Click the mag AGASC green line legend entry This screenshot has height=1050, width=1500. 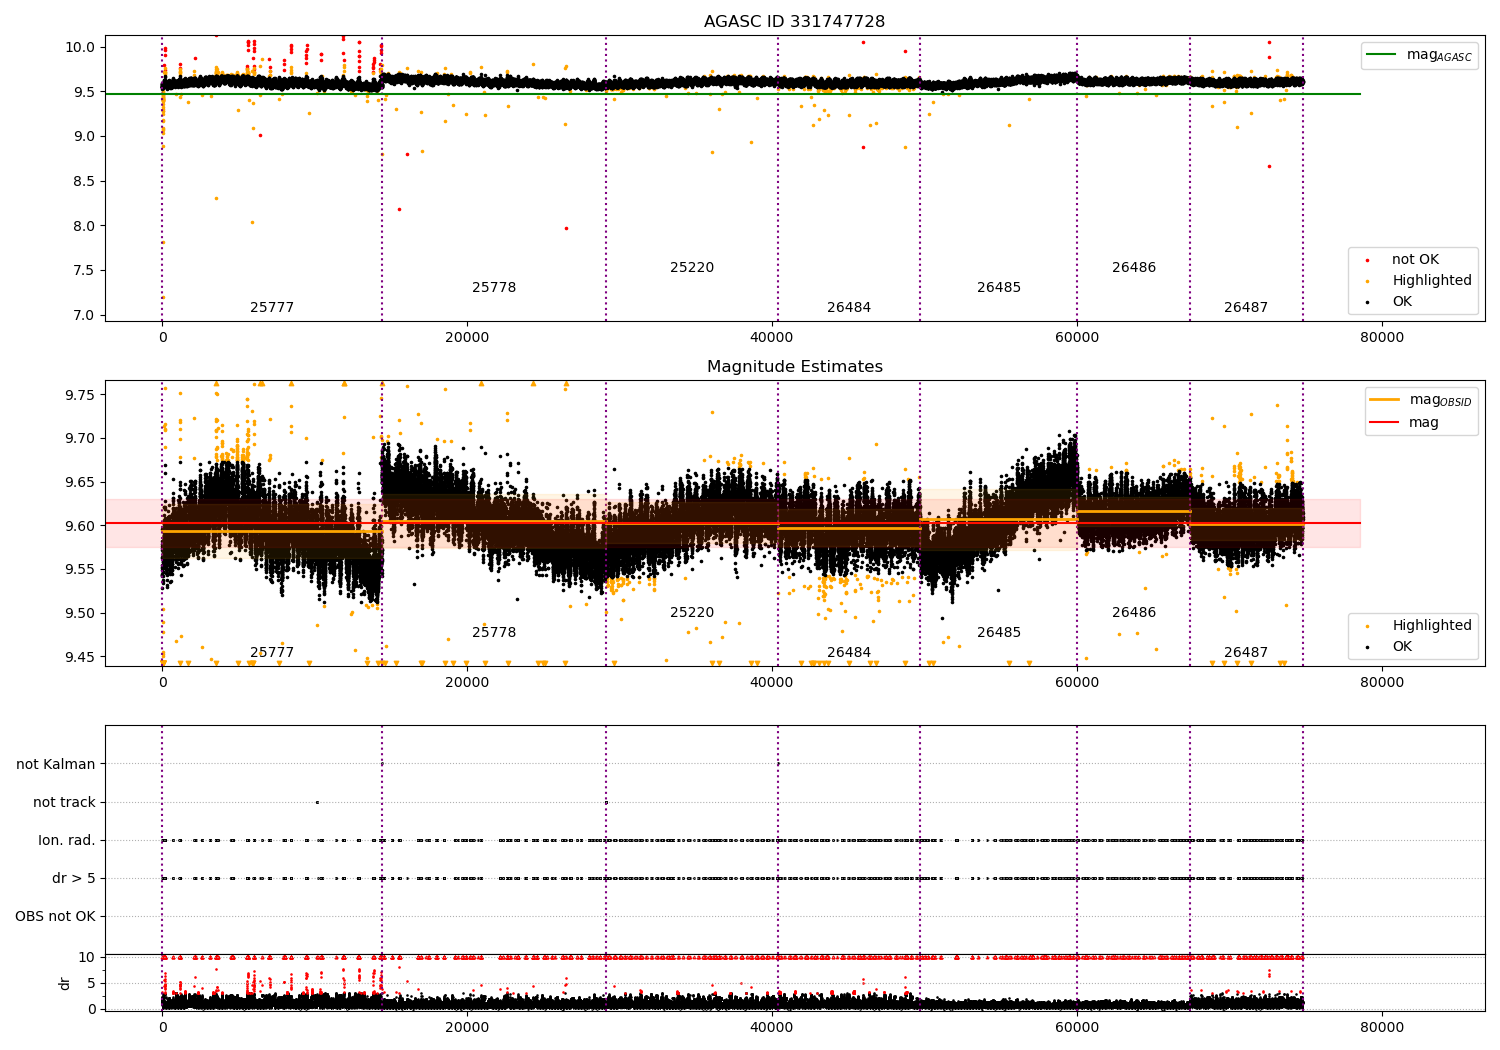[x=1419, y=55]
